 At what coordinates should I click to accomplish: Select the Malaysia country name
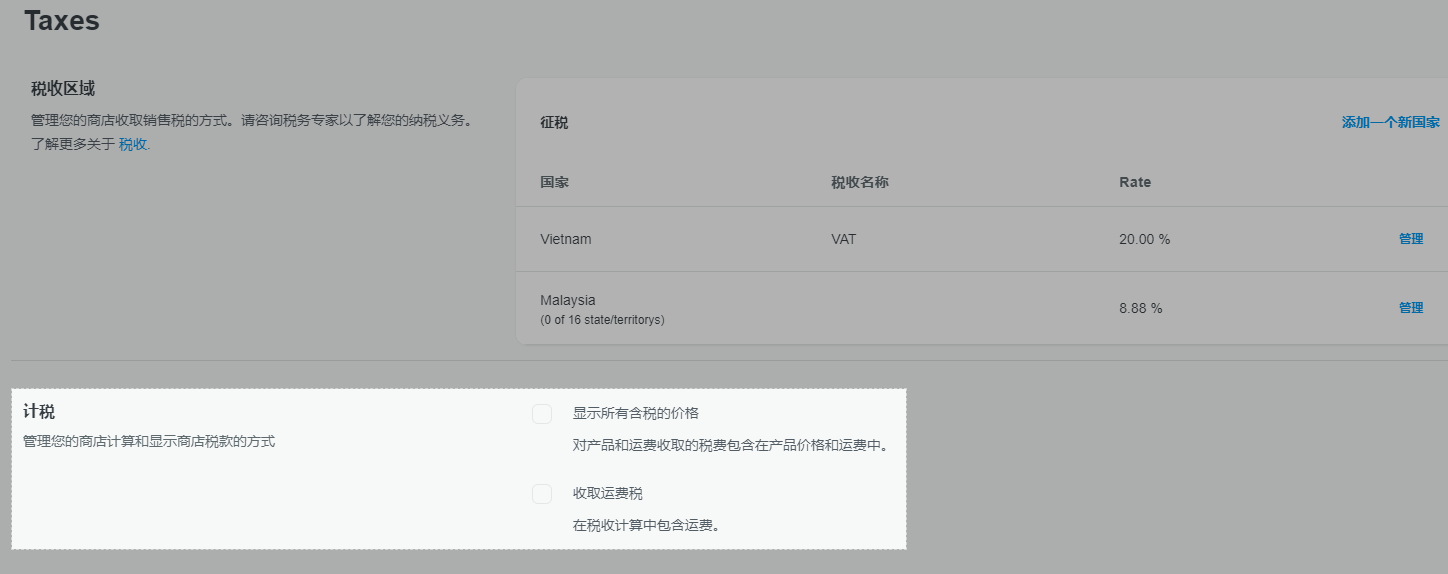pyautogui.click(x=568, y=300)
